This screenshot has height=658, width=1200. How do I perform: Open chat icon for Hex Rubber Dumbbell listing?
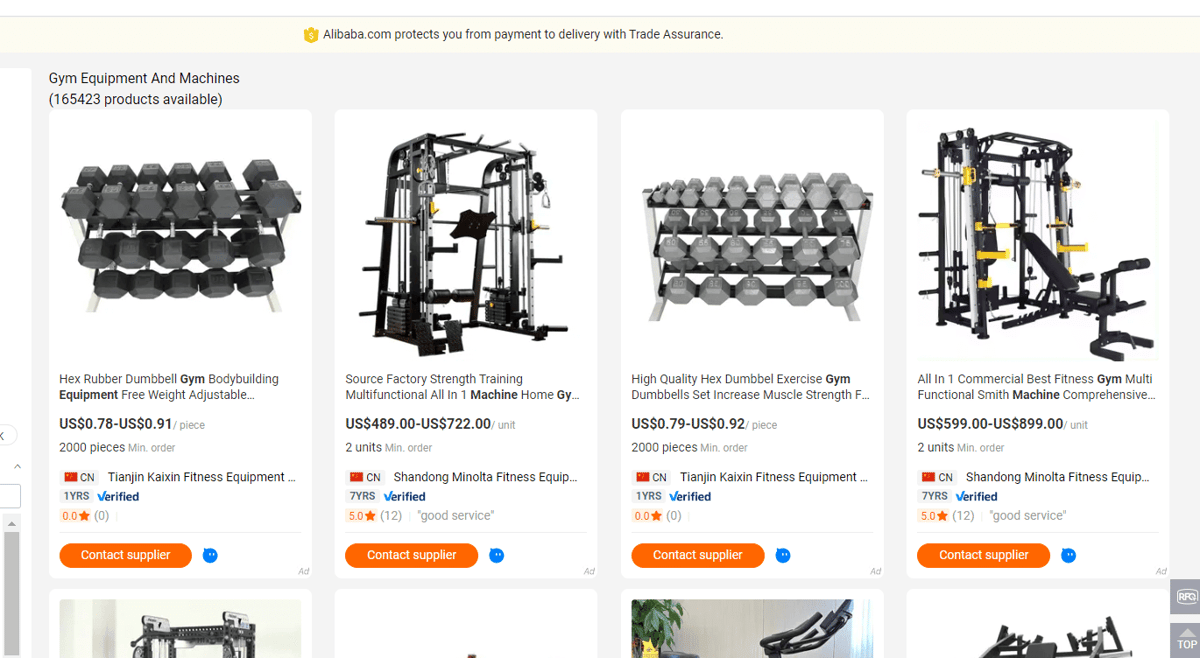[210, 555]
